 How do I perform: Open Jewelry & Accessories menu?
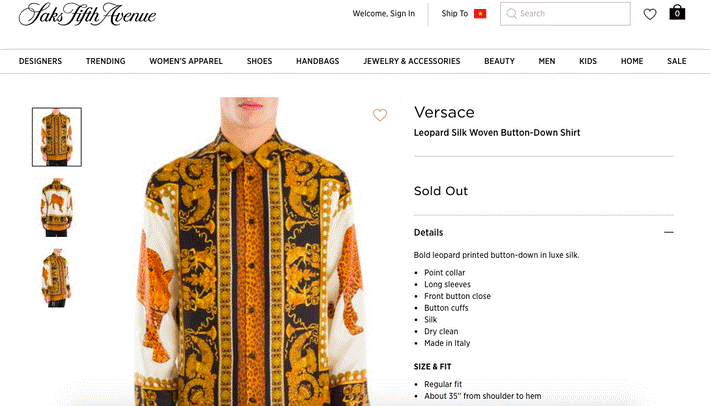point(412,61)
